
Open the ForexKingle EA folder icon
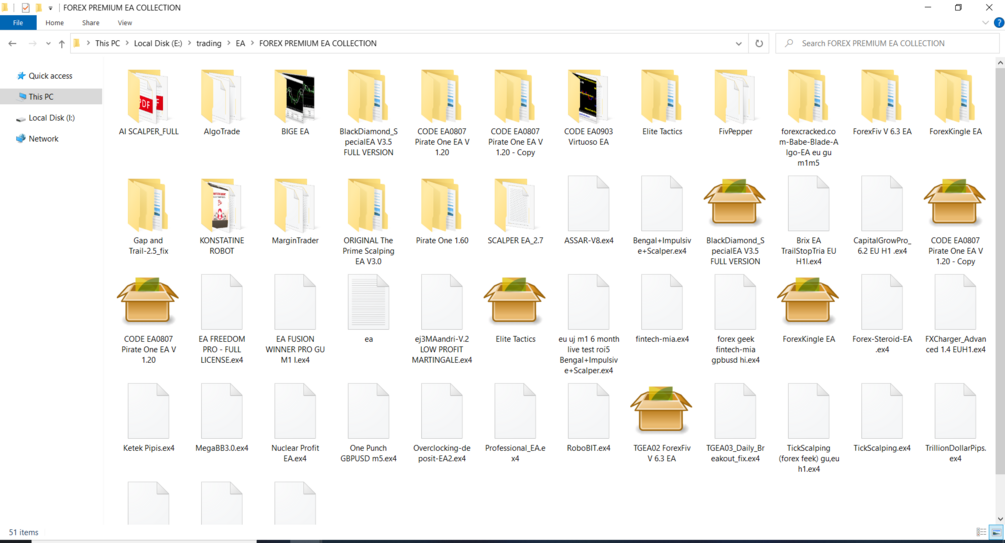click(955, 97)
